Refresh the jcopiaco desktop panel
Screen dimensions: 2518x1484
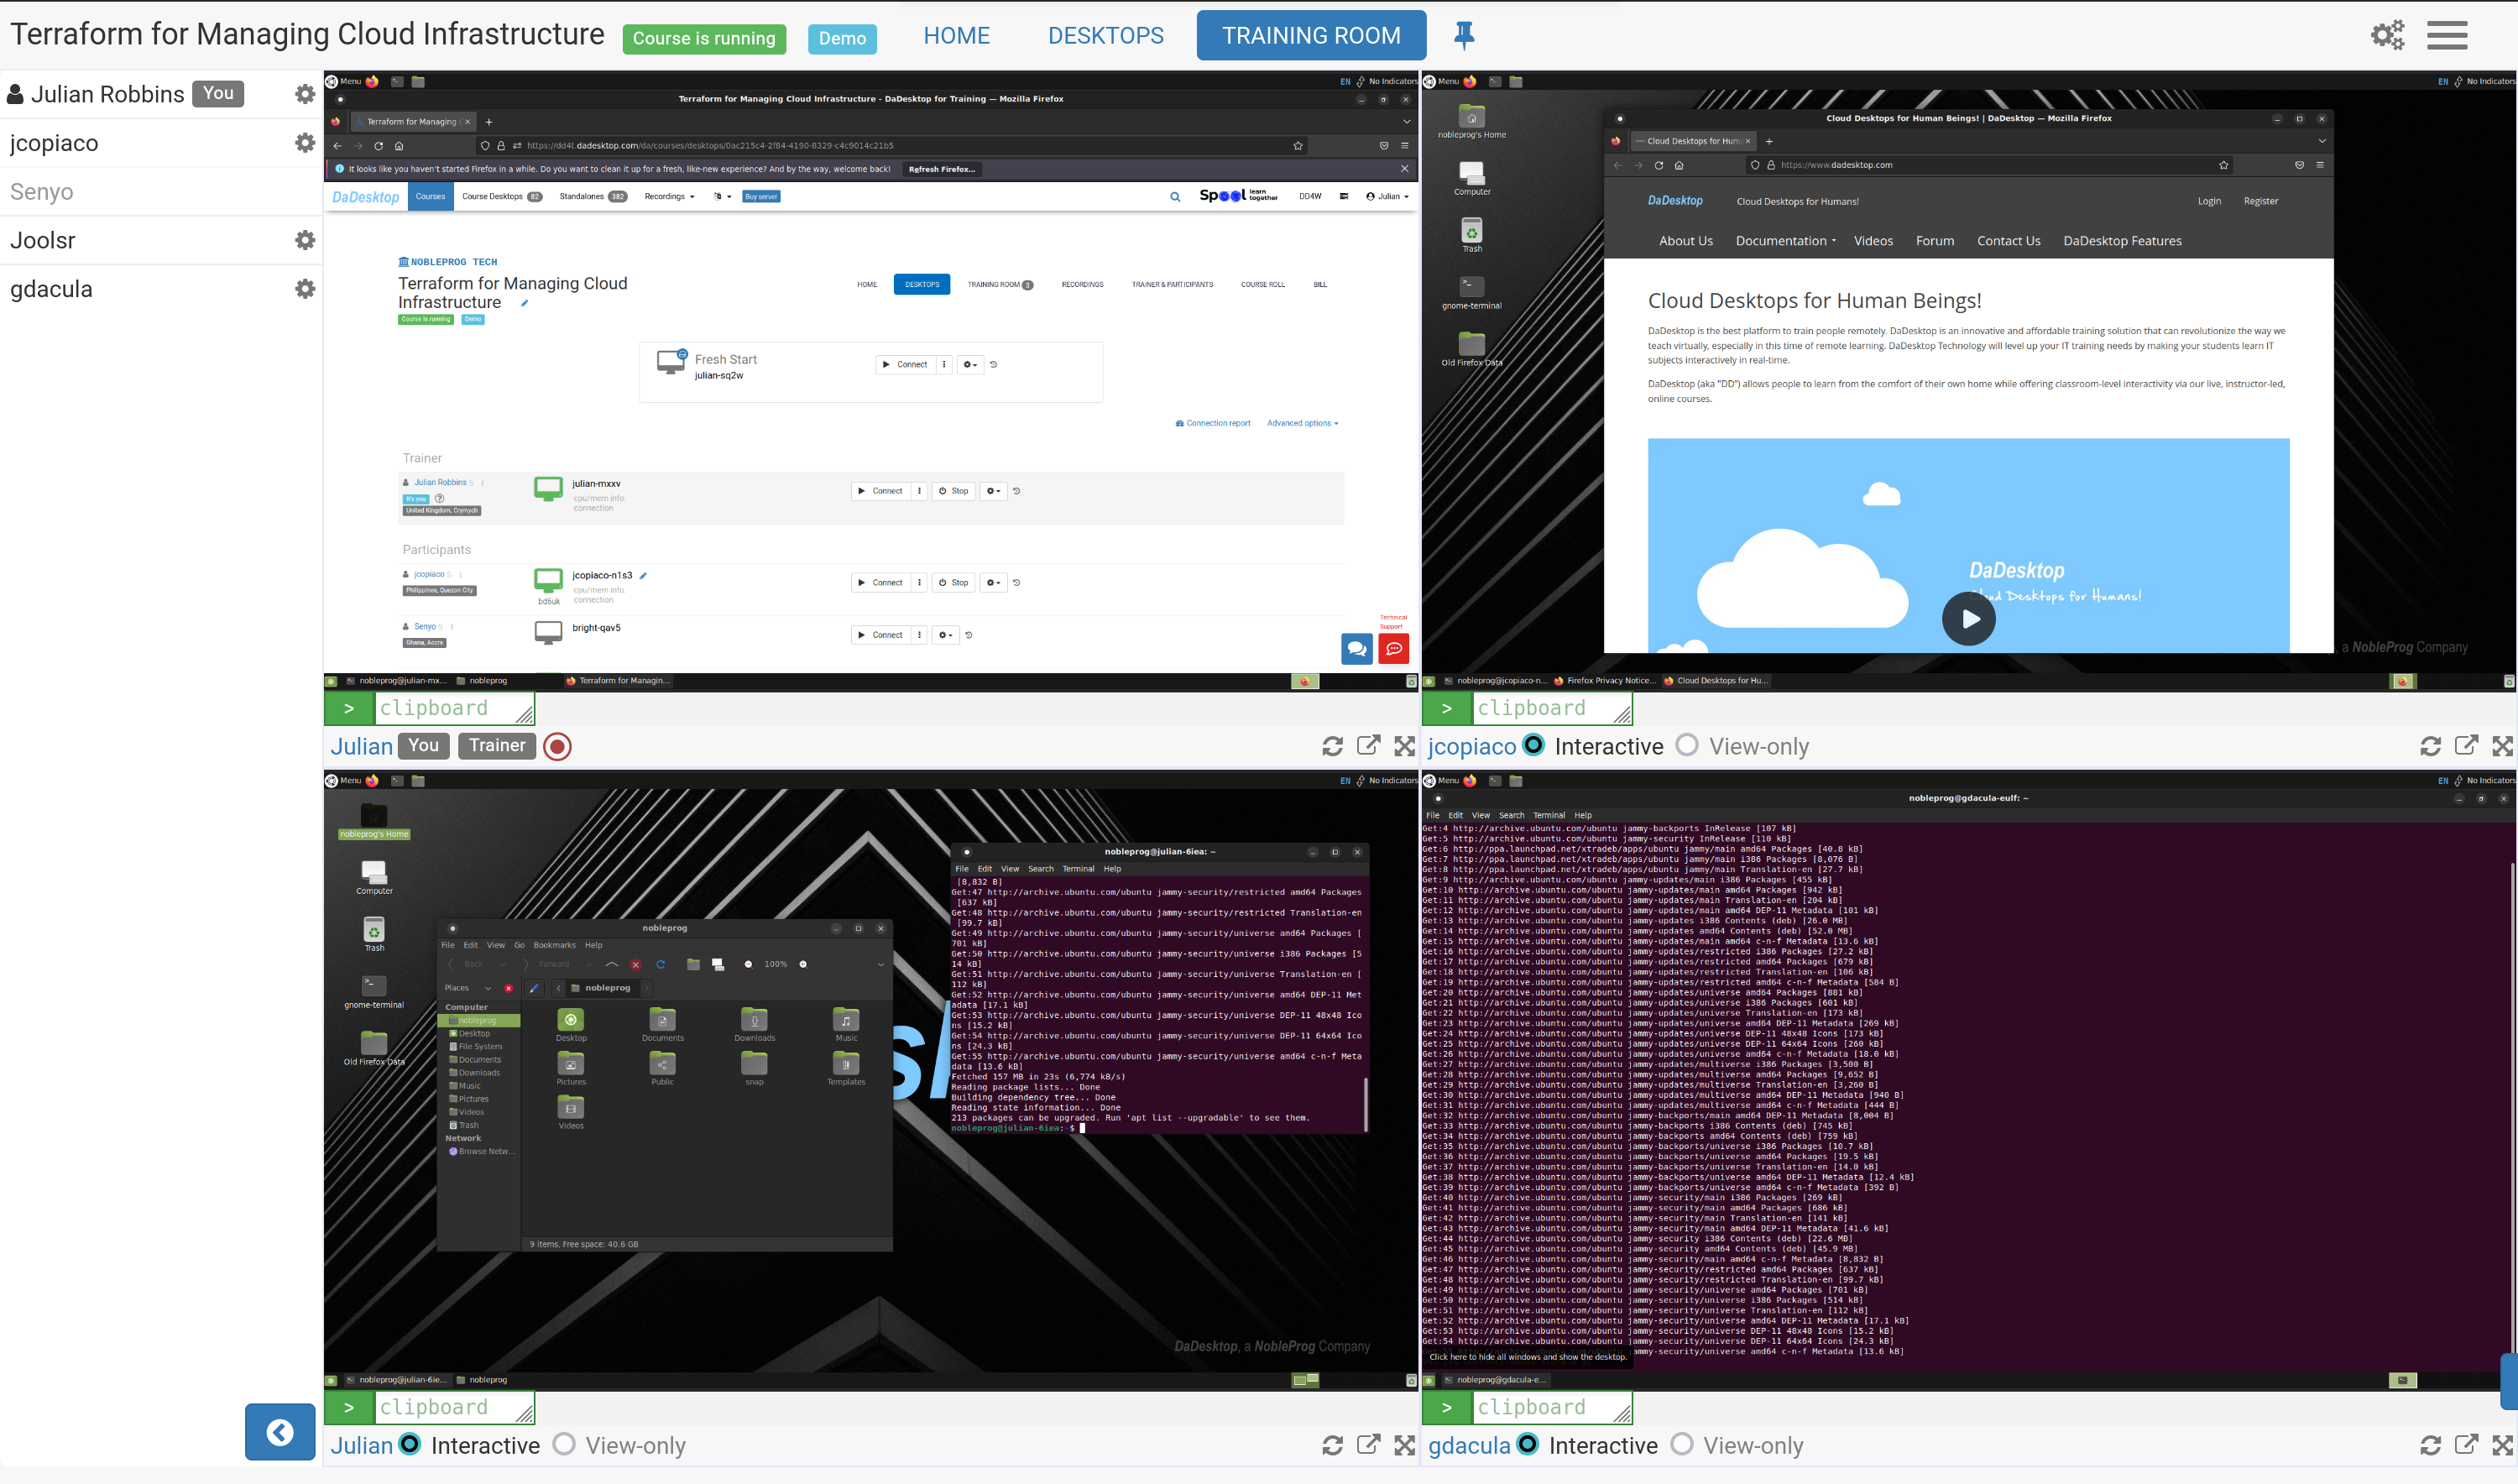(2430, 746)
